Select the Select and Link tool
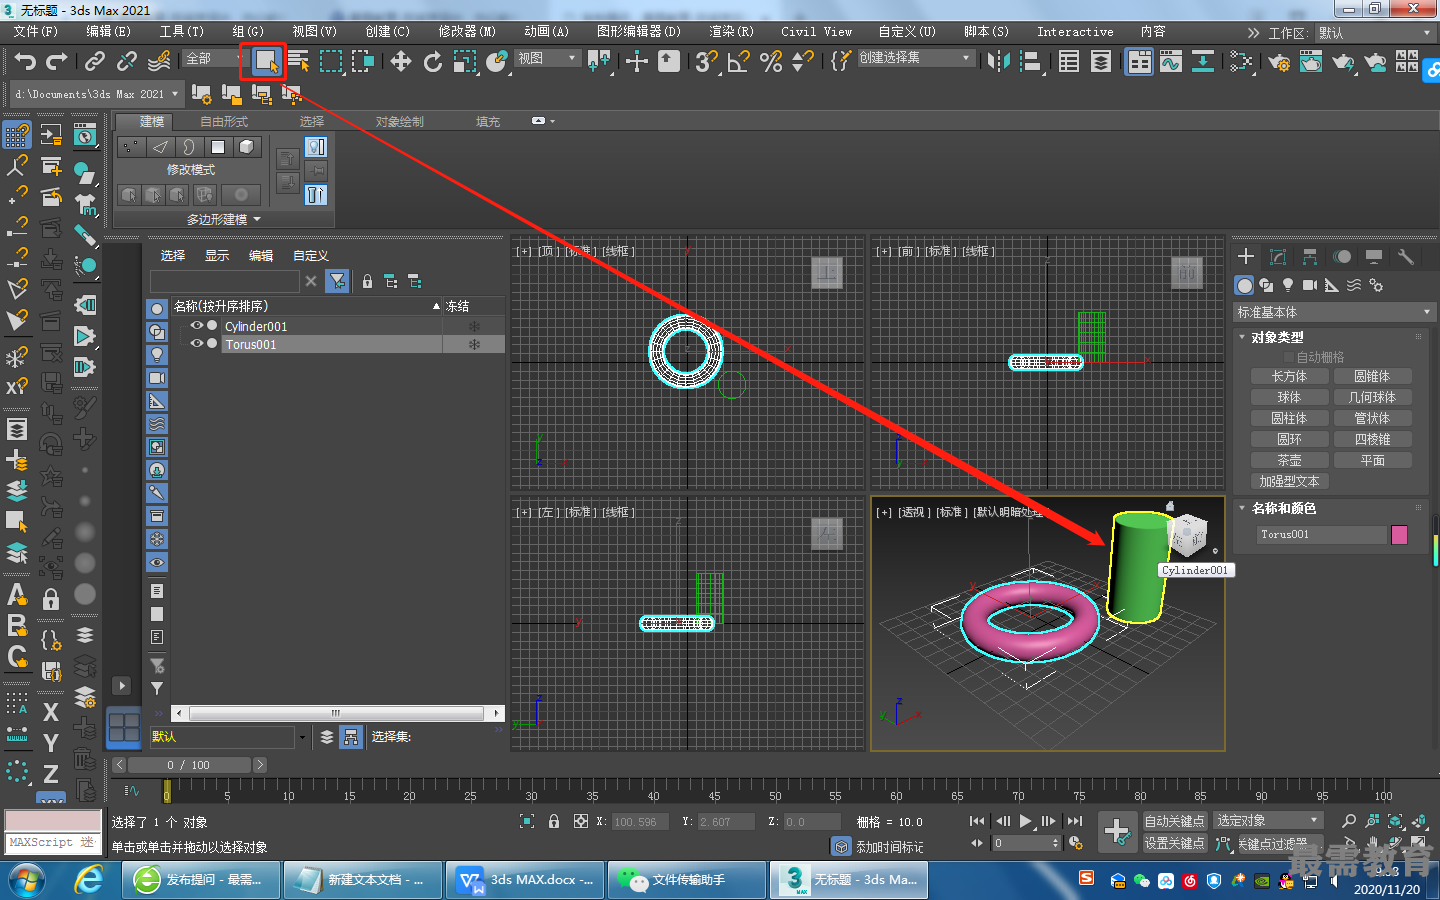The height and width of the screenshot is (900, 1440). pyautogui.click(x=95, y=62)
